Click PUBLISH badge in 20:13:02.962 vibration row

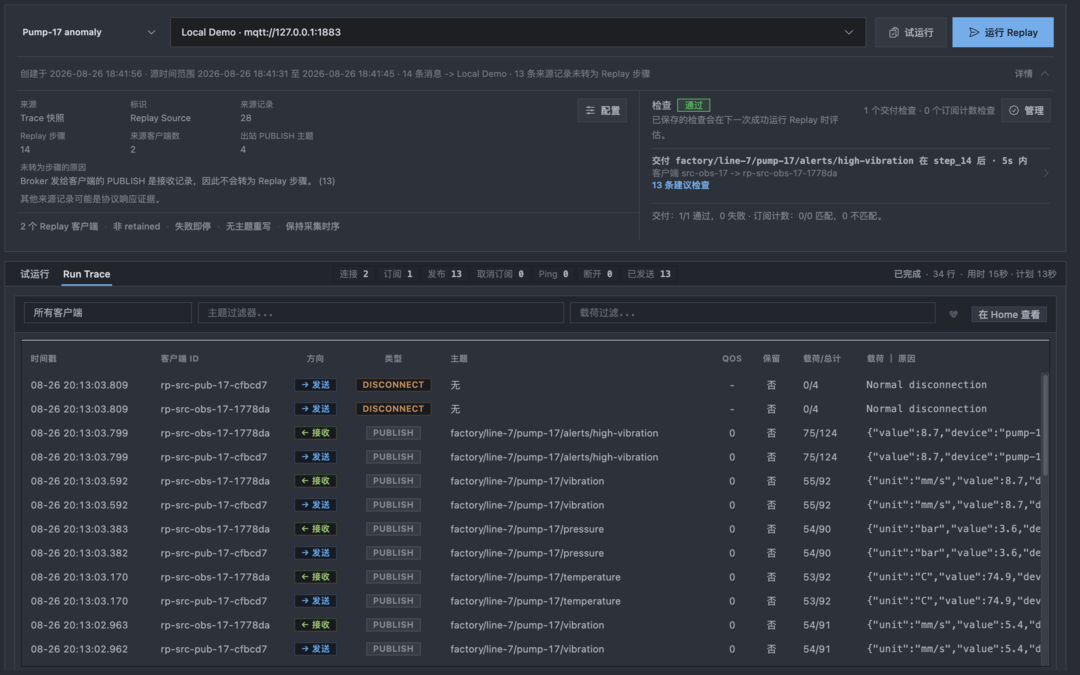point(393,649)
